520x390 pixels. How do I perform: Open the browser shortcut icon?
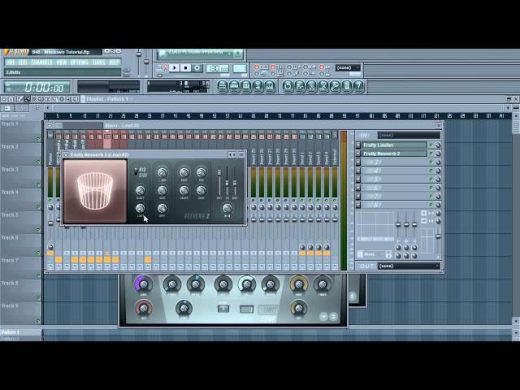click(258, 86)
